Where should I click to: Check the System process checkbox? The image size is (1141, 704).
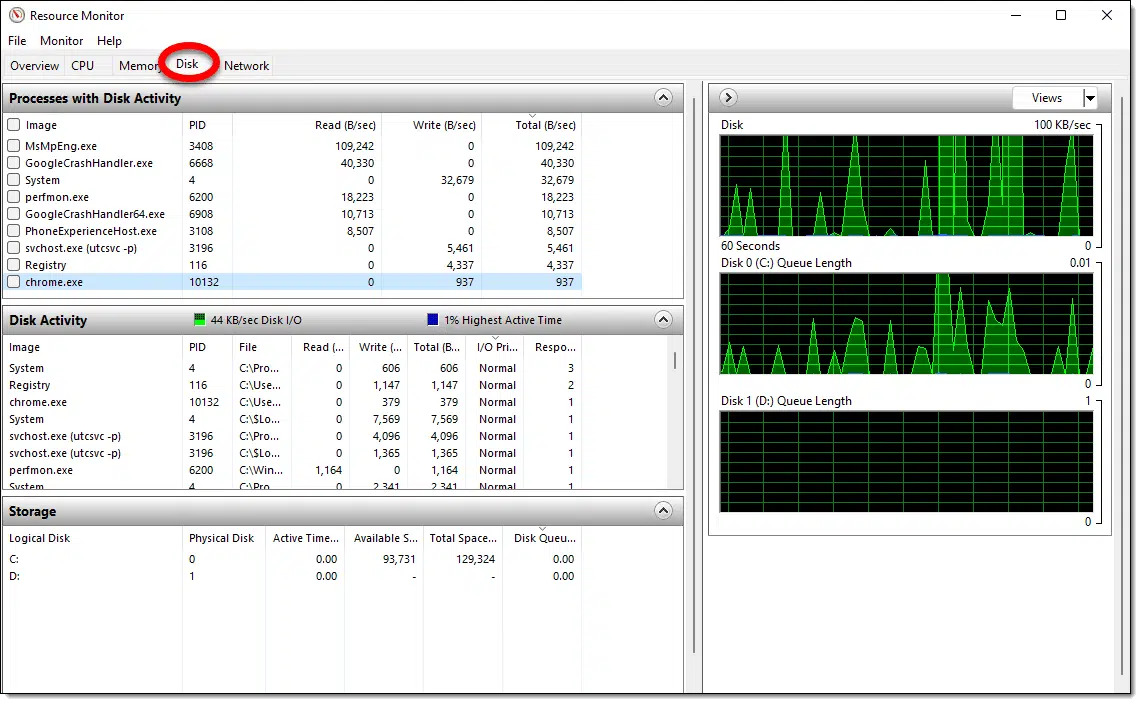click(x=14, y=180)
